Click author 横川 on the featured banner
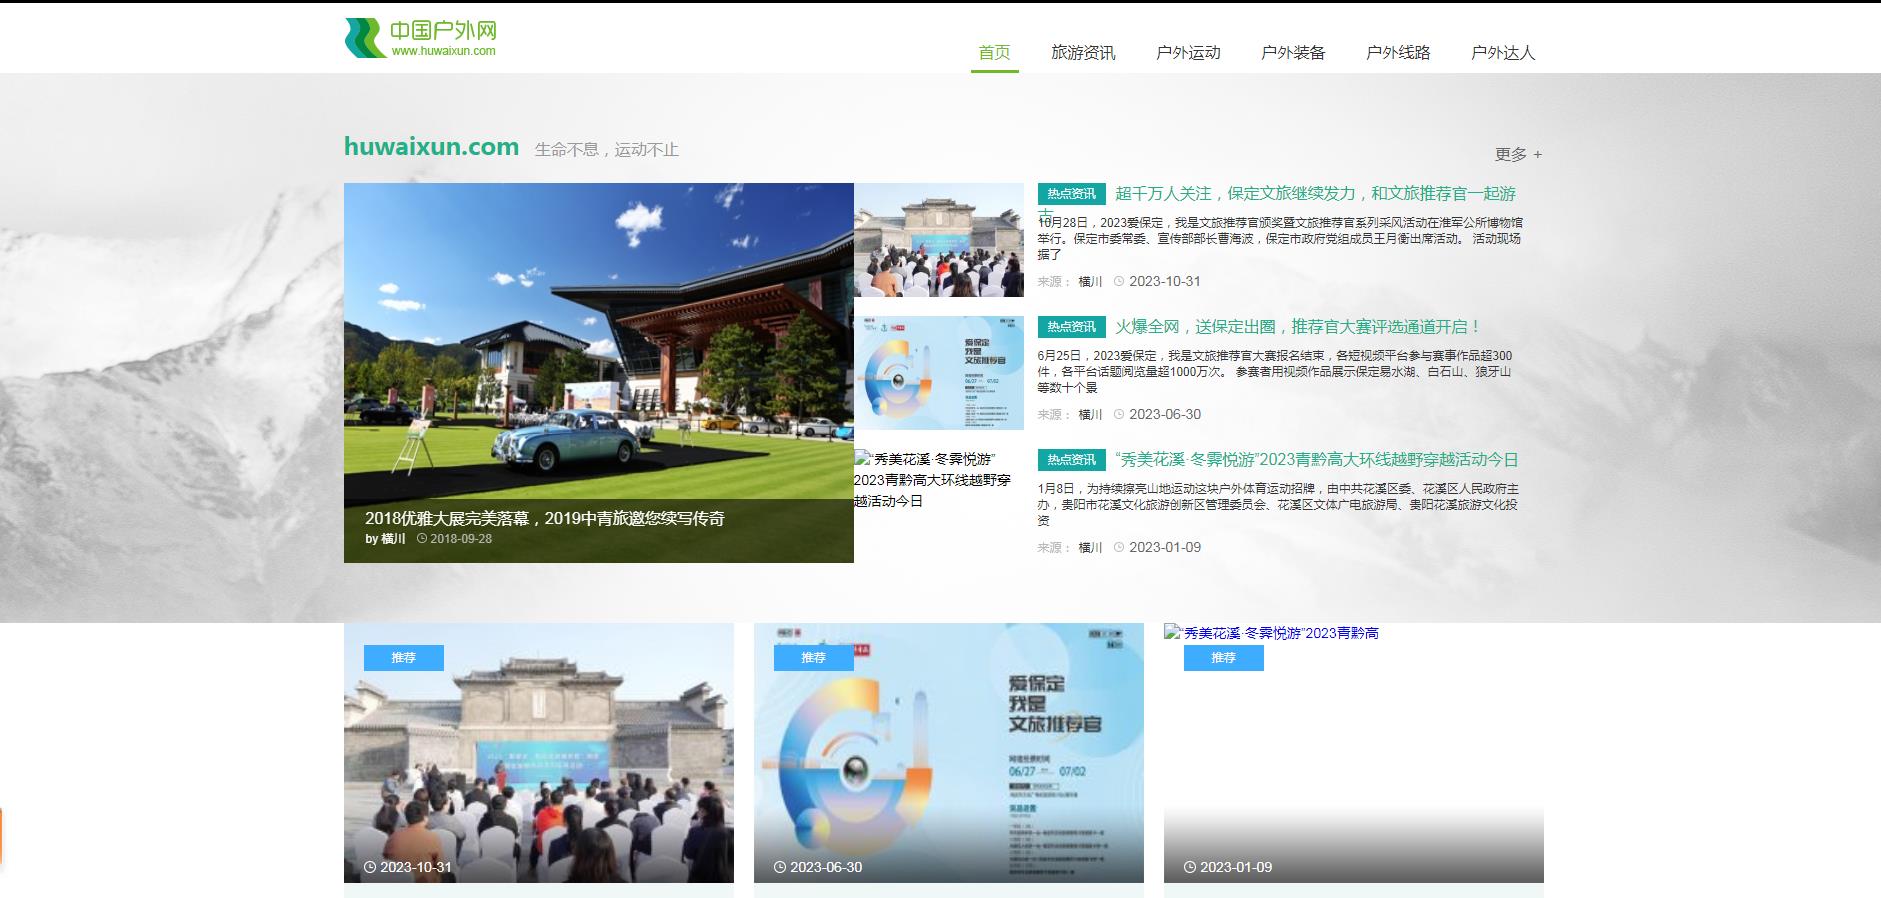Viewport: 1881px width, 898px height. (x=393, y=539)
